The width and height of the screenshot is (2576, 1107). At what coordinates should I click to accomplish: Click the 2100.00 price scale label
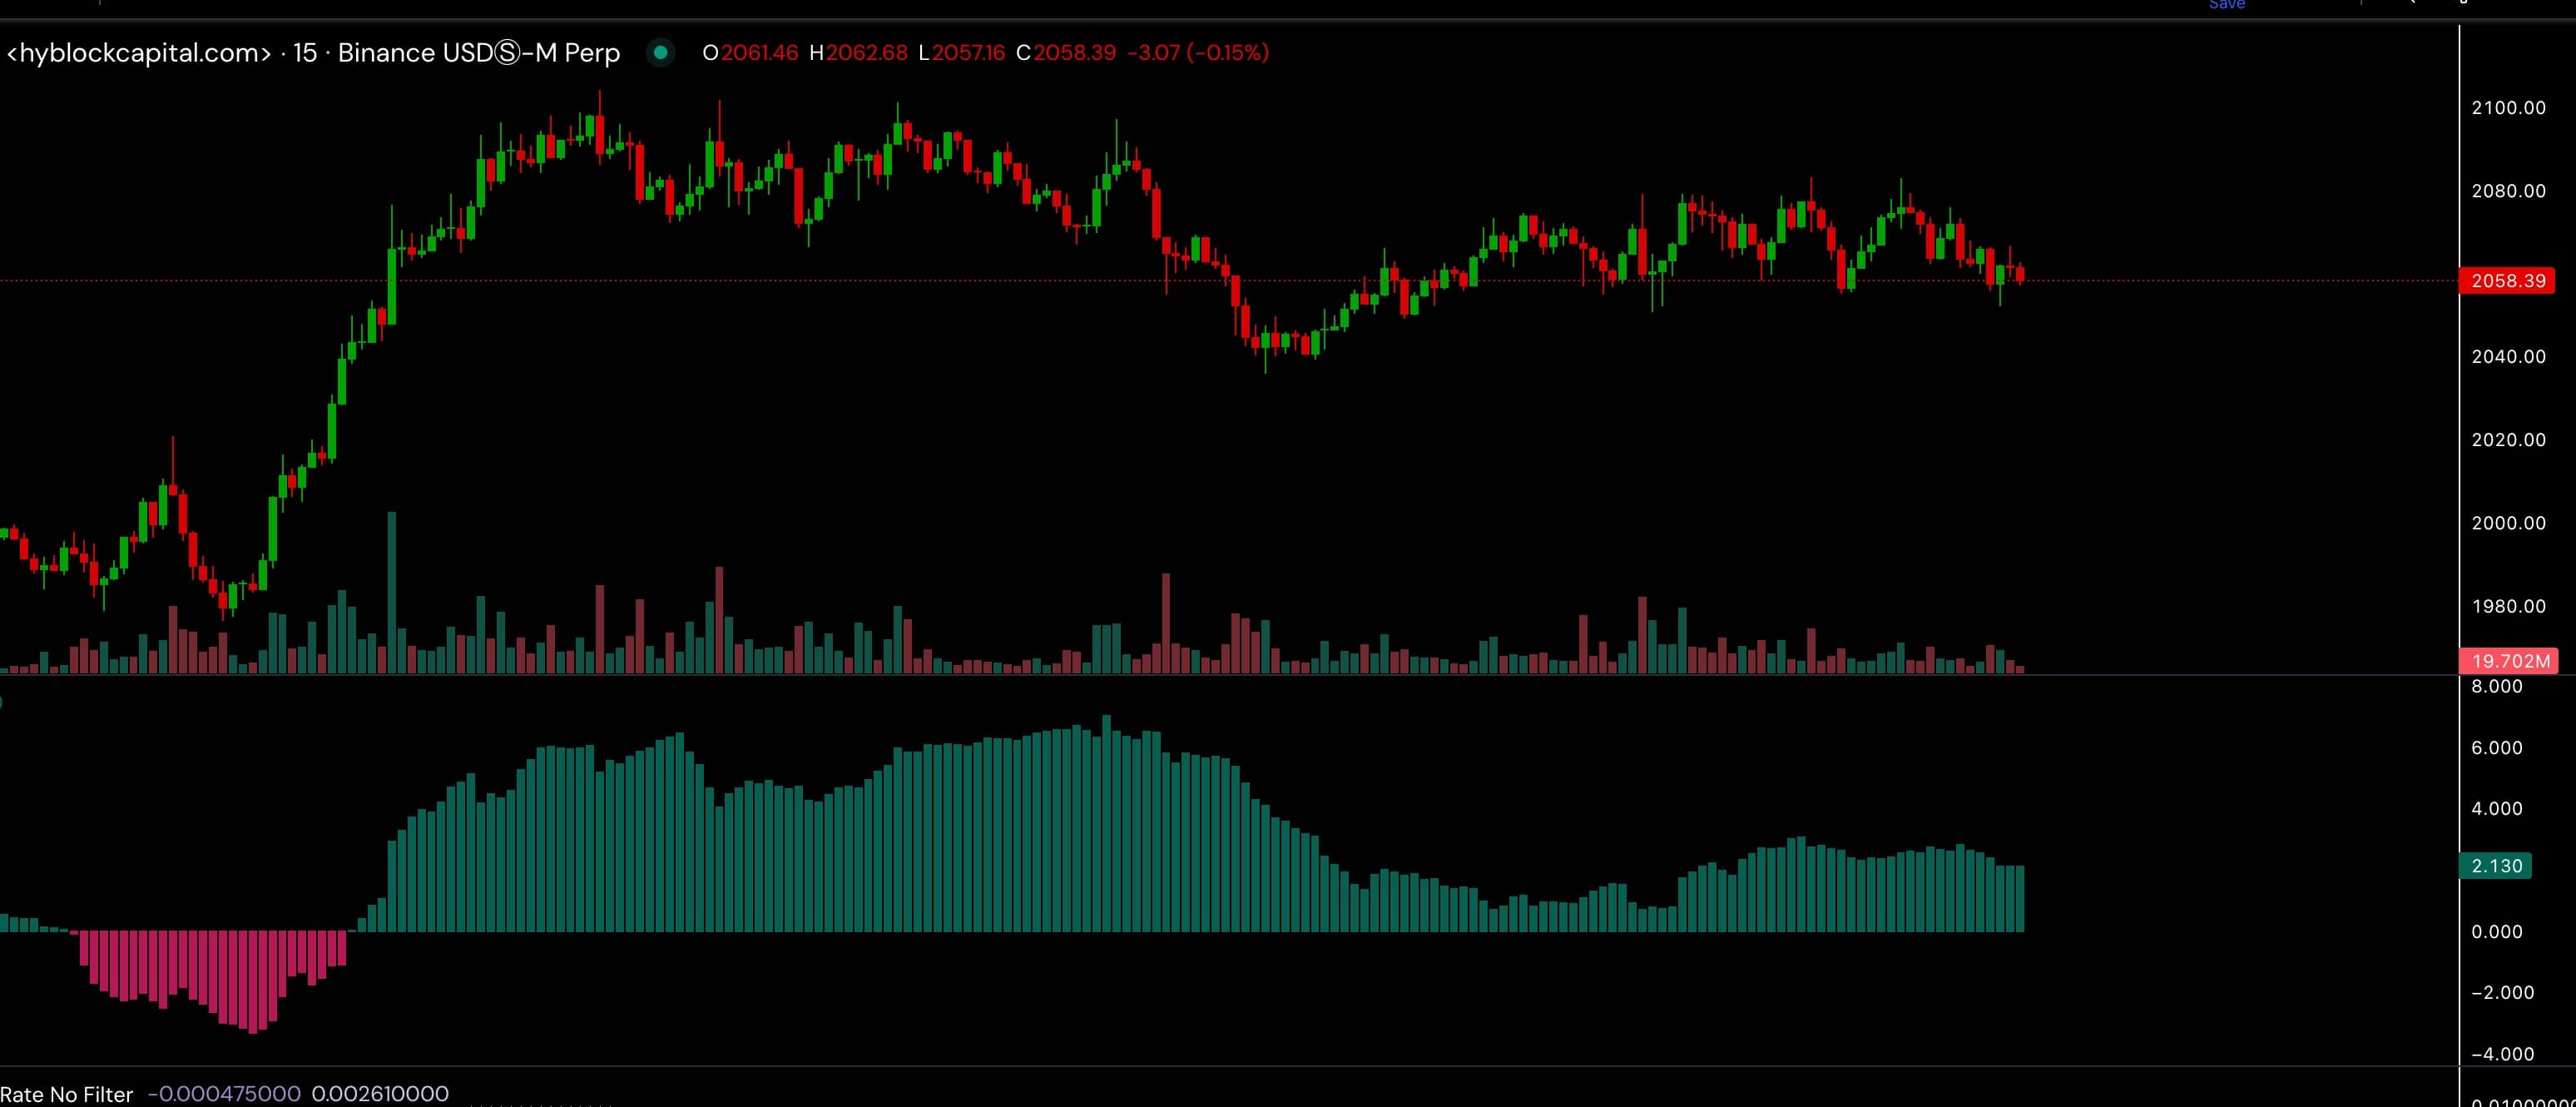tap(2508, 108)
